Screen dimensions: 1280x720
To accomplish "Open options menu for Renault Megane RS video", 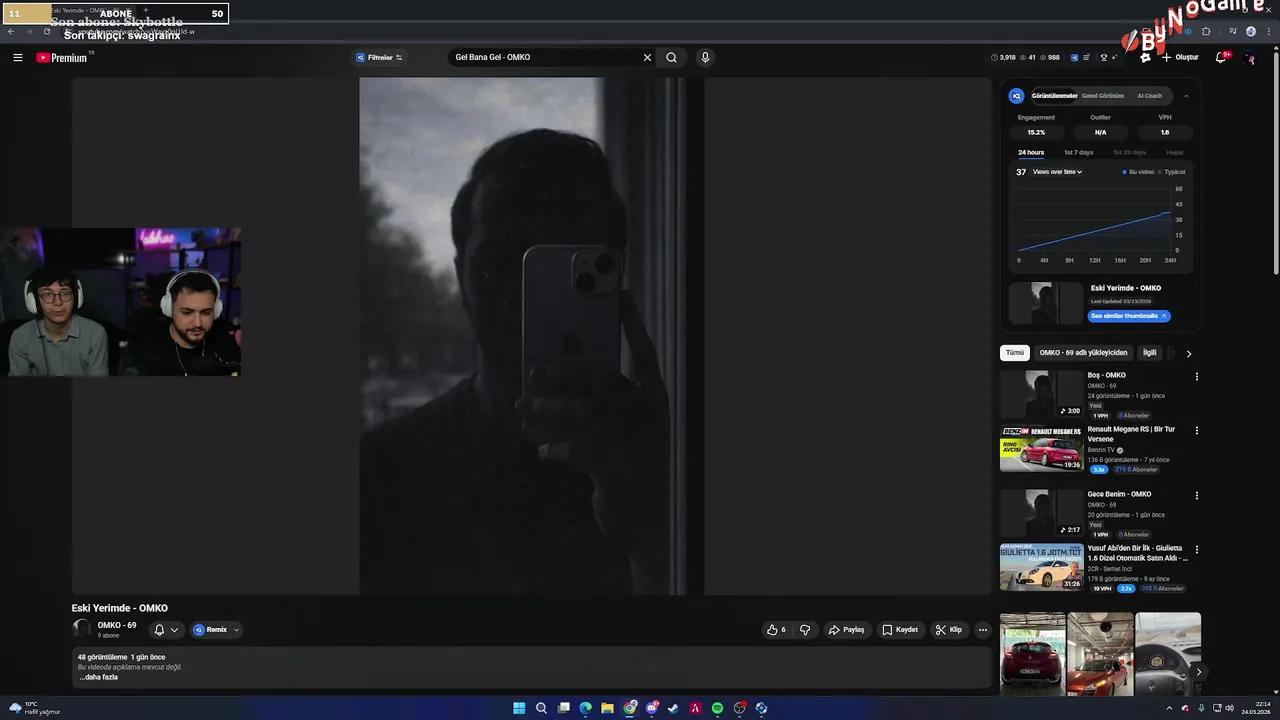I will (1196, 431).
